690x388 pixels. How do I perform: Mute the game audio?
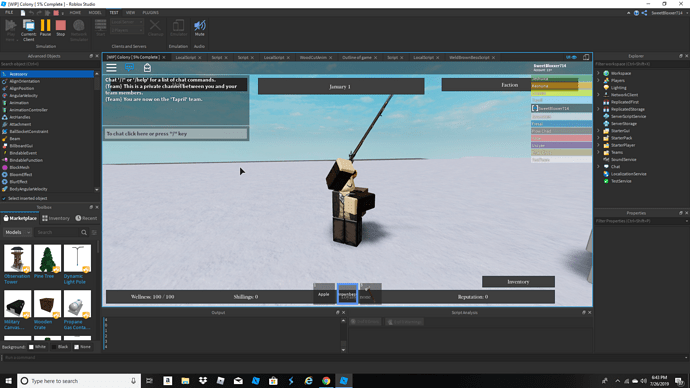199,28
